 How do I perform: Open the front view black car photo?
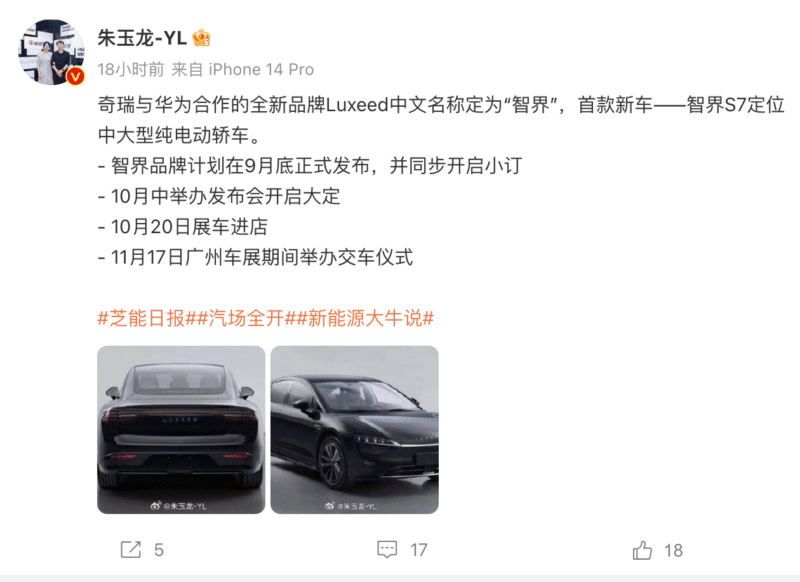(355, 429)
